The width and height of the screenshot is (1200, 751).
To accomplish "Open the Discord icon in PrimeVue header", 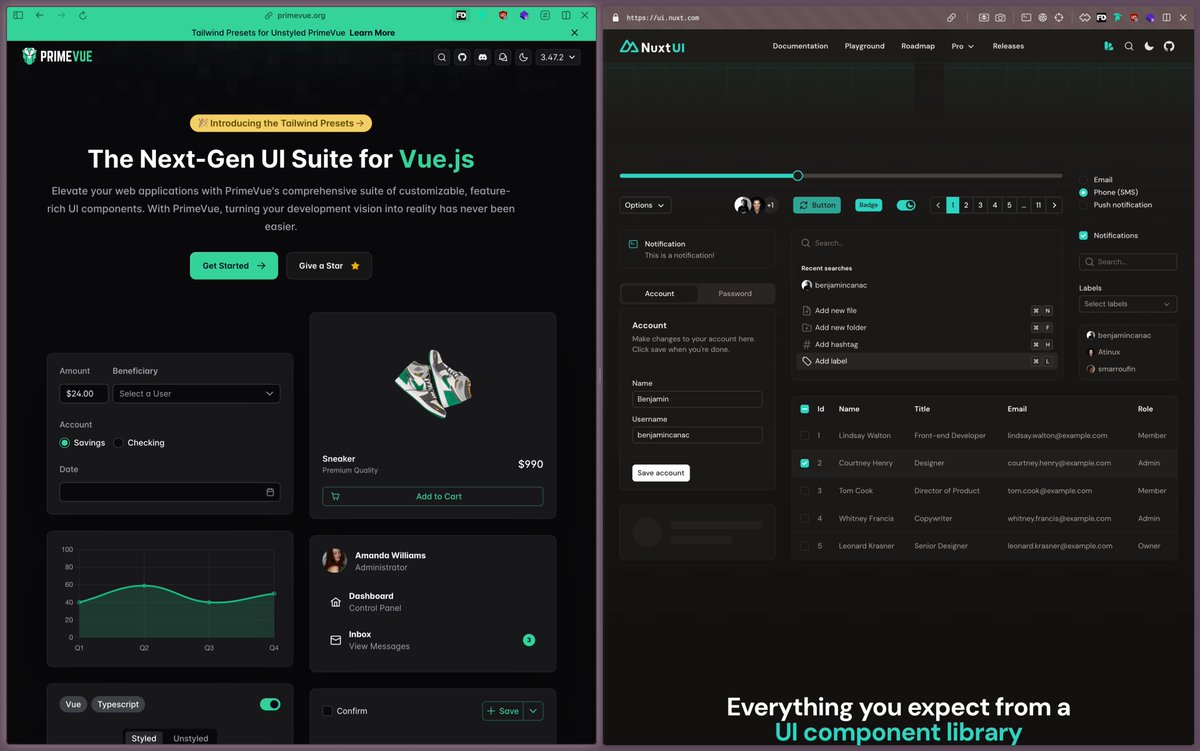I will [x=483, y=57].
